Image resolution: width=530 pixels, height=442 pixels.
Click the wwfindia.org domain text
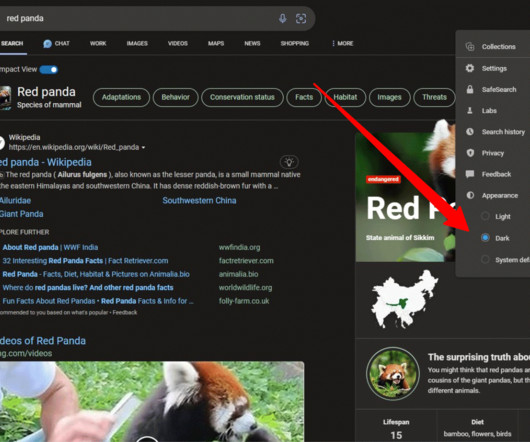point(239,247)
